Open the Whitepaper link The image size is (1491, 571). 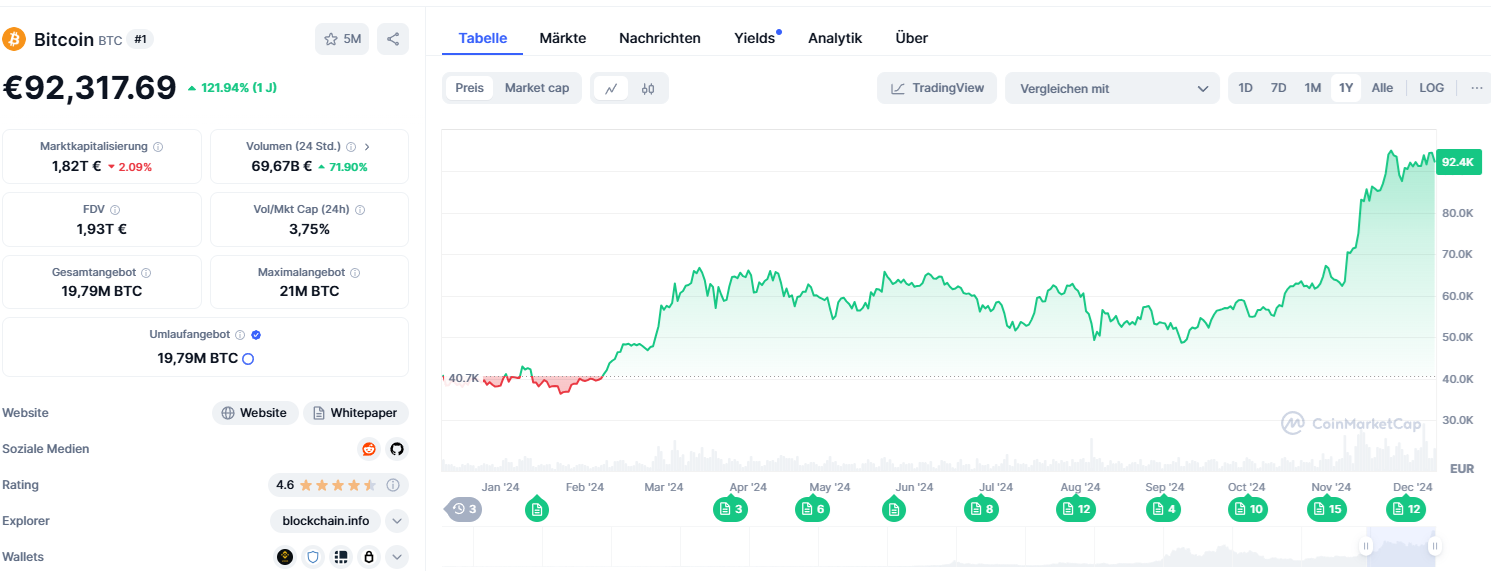(x=356, y=413)
